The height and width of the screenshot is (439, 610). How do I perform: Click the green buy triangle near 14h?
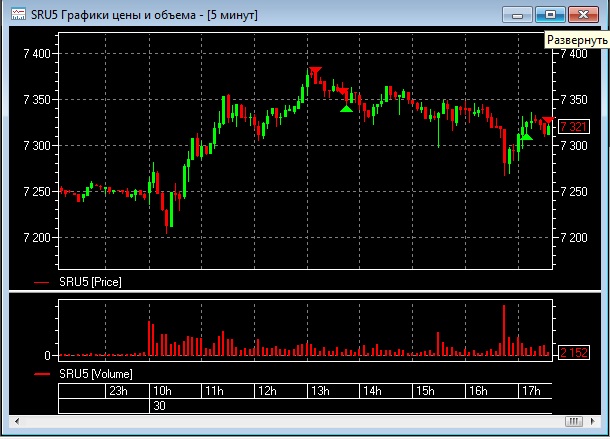(346, 109)
